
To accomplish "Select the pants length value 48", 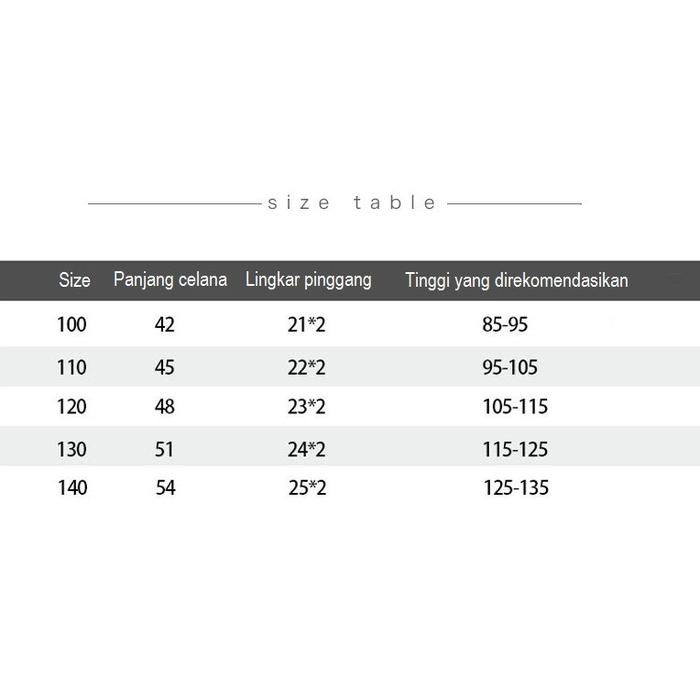I will coord(165,407).
